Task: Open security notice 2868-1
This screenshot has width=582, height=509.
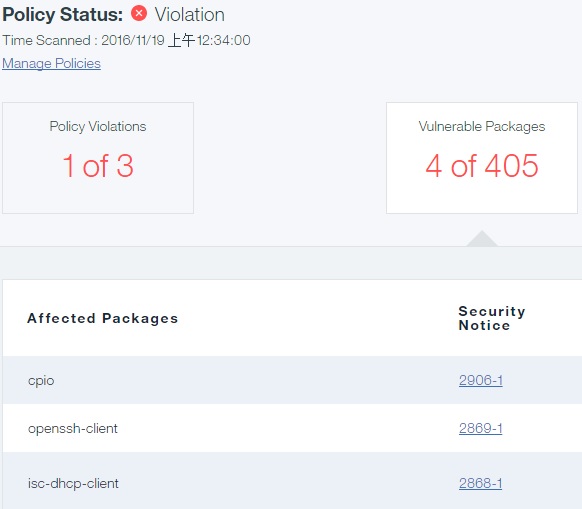Action: 481,483
